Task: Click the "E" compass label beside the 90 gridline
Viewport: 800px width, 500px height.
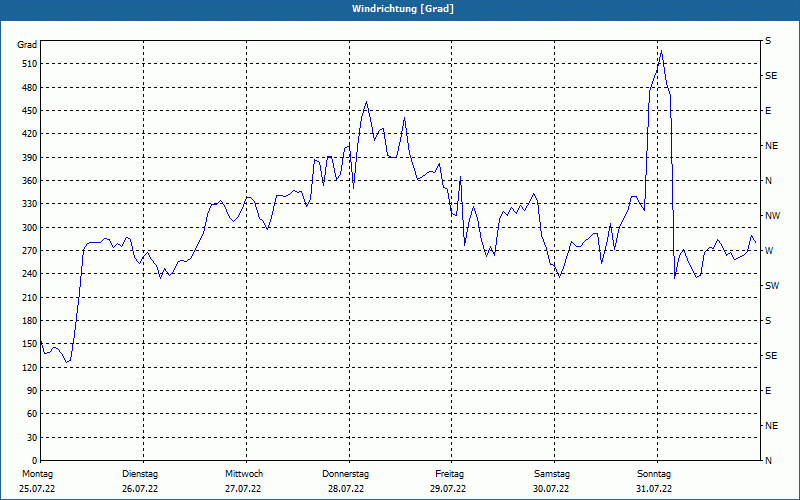Action: click(768, 391)
